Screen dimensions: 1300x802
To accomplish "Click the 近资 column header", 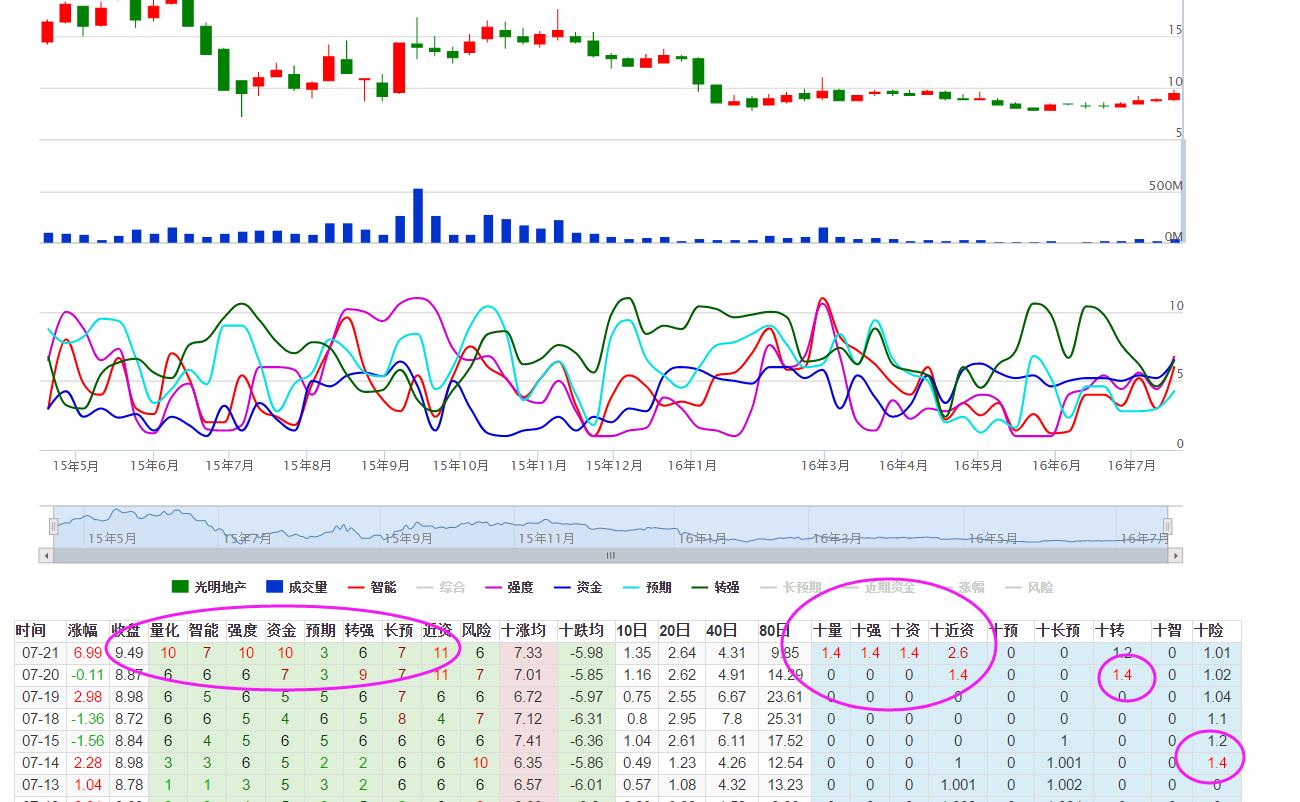I will [438, 630].
